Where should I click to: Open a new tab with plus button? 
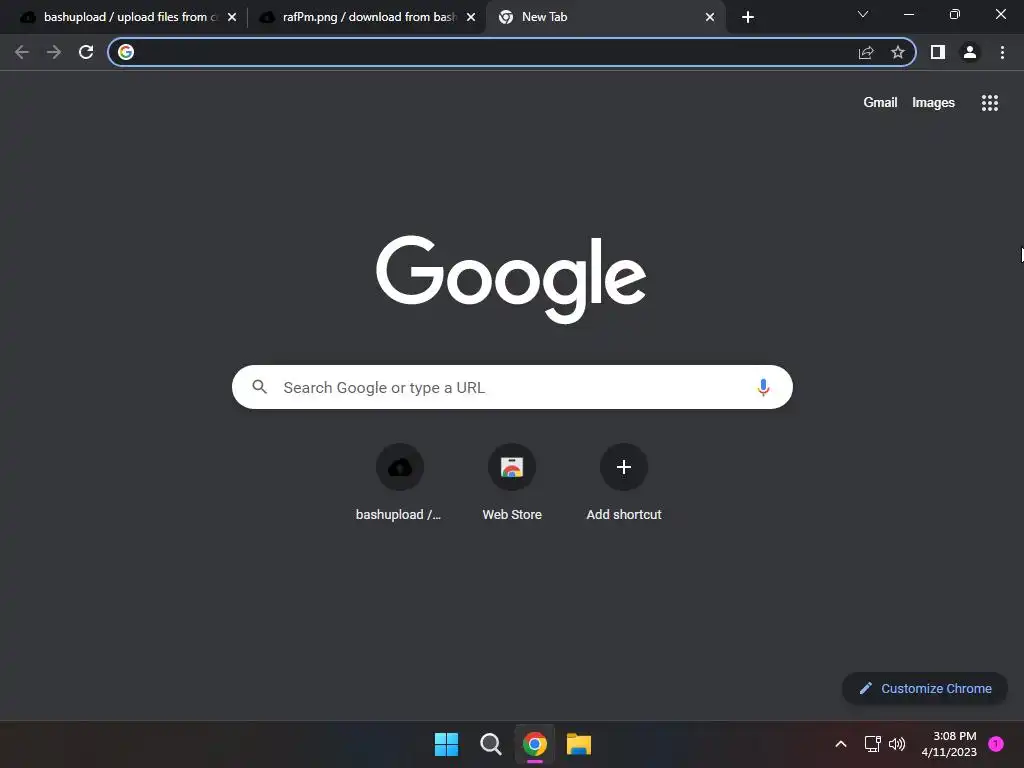tap(748, 17)
